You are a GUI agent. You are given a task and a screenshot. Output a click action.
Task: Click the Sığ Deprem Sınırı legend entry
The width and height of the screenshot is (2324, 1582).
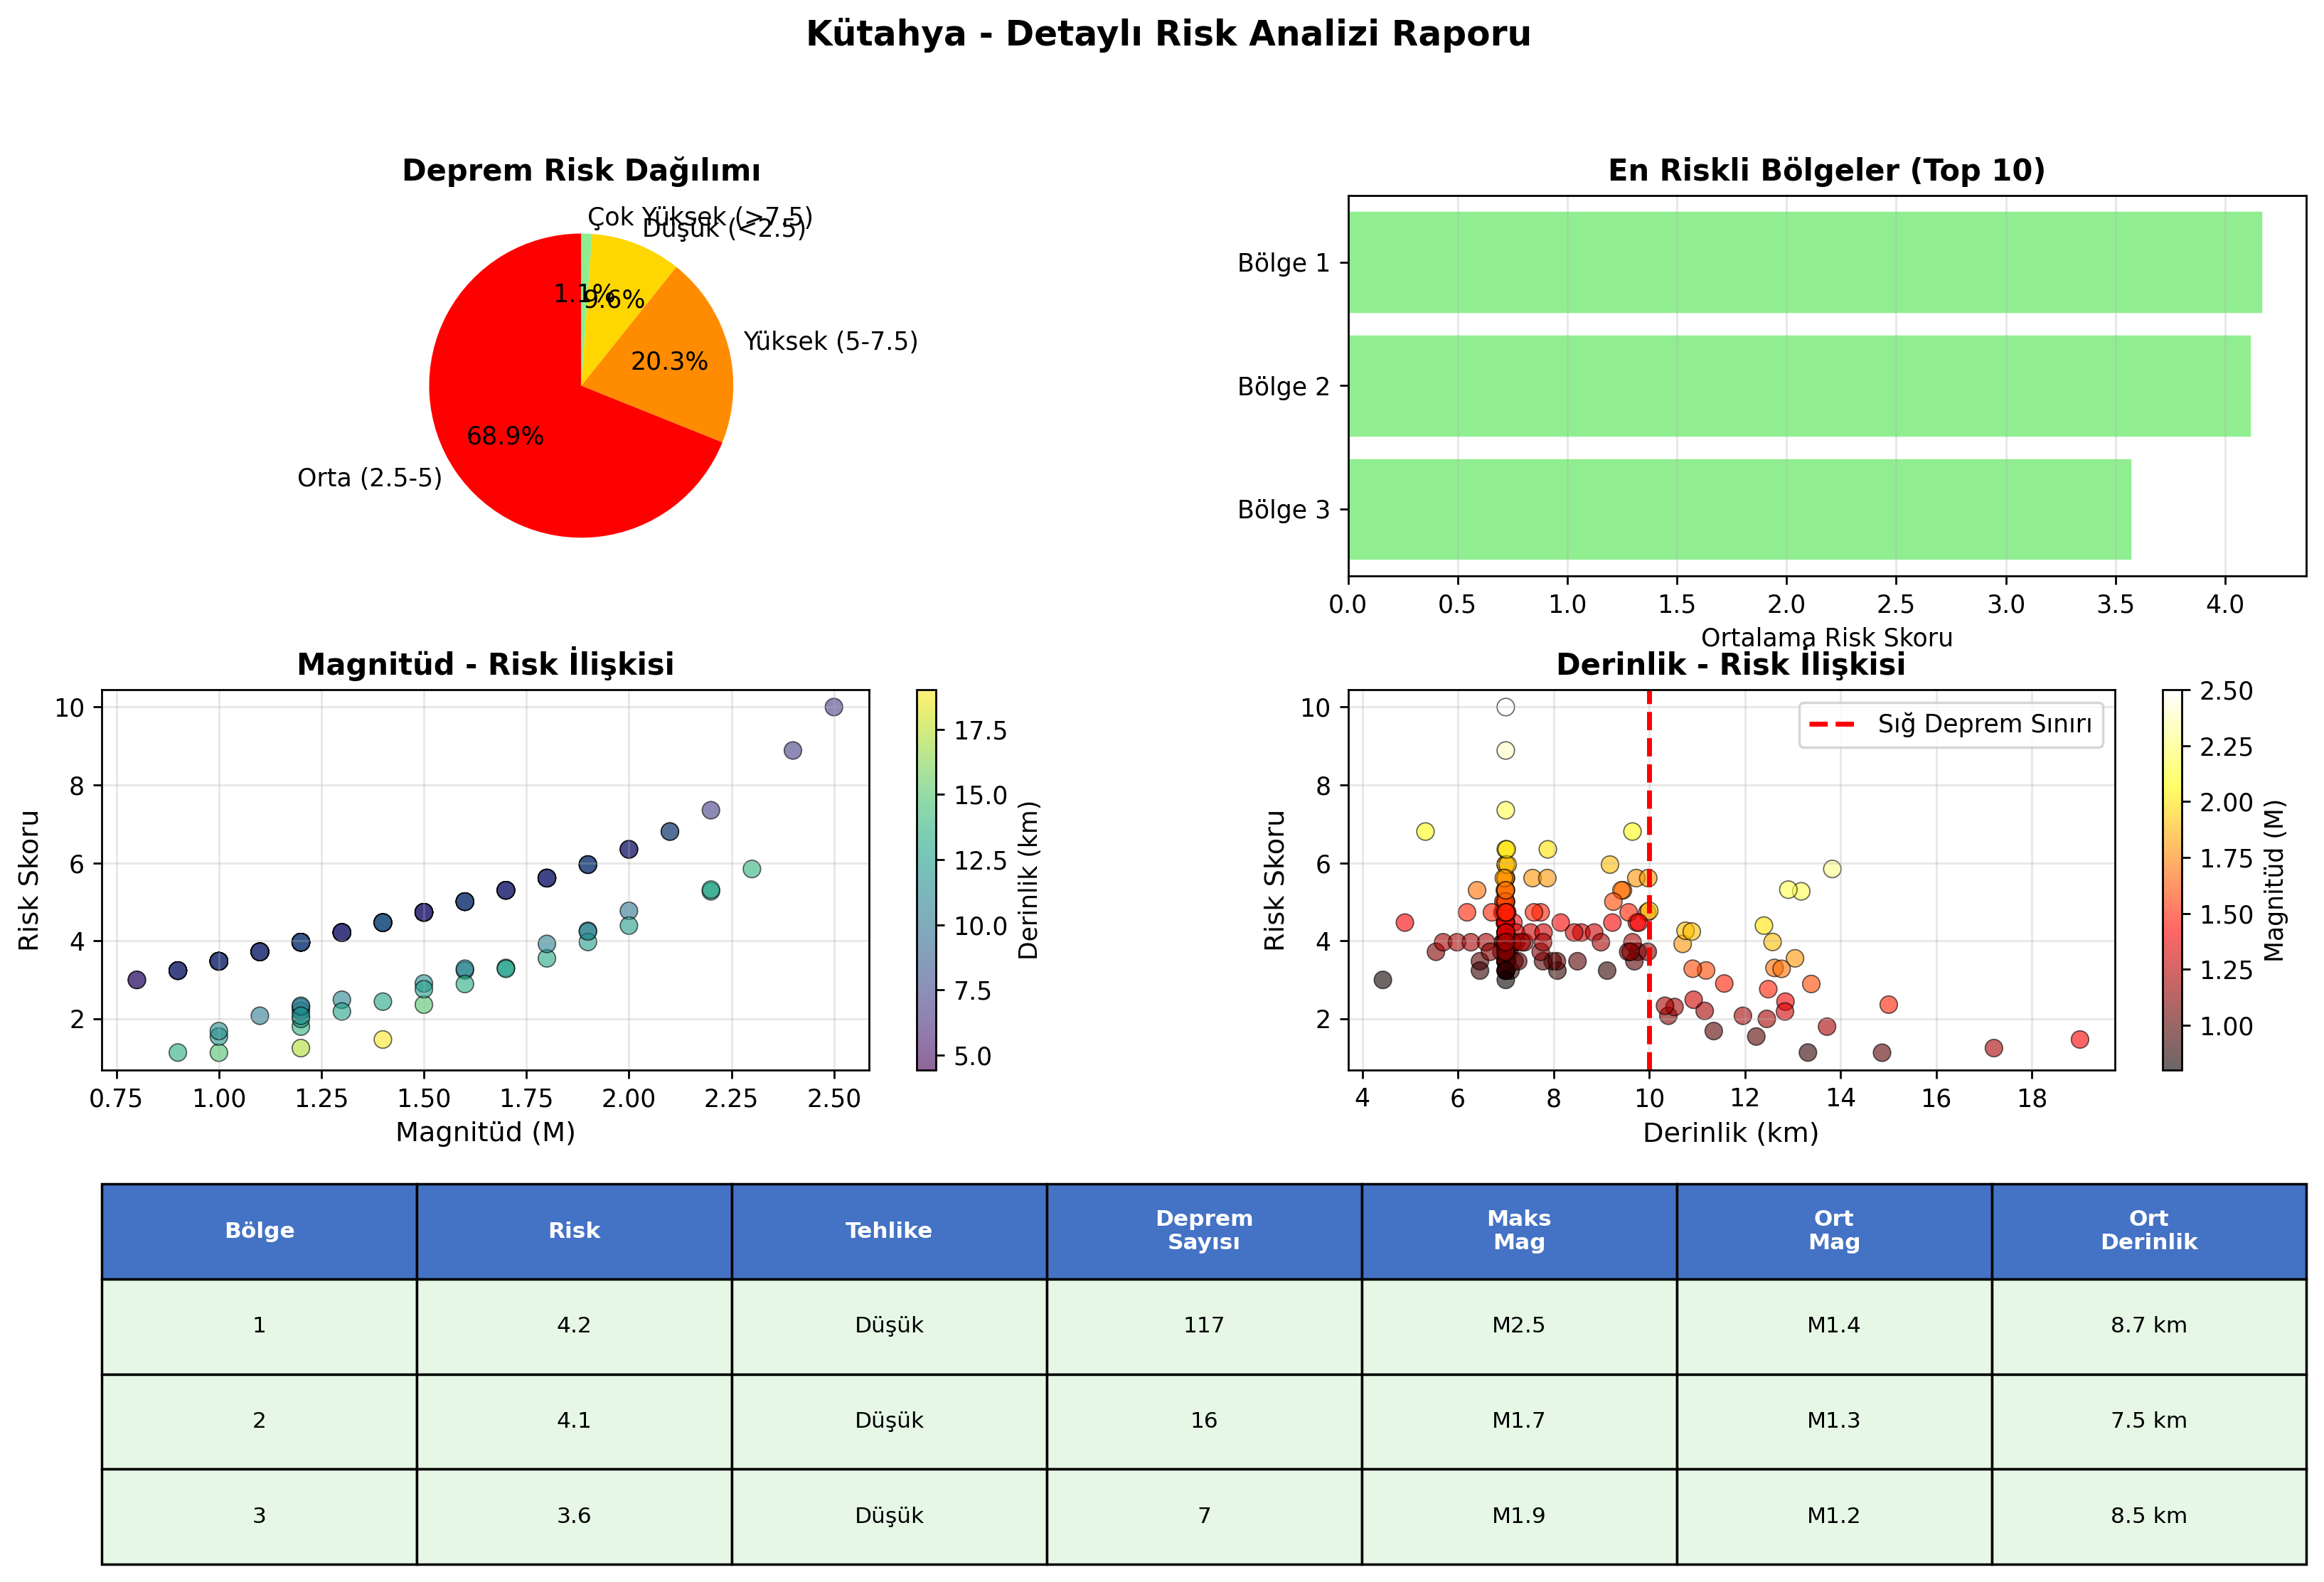click(x=1952, y=725)
